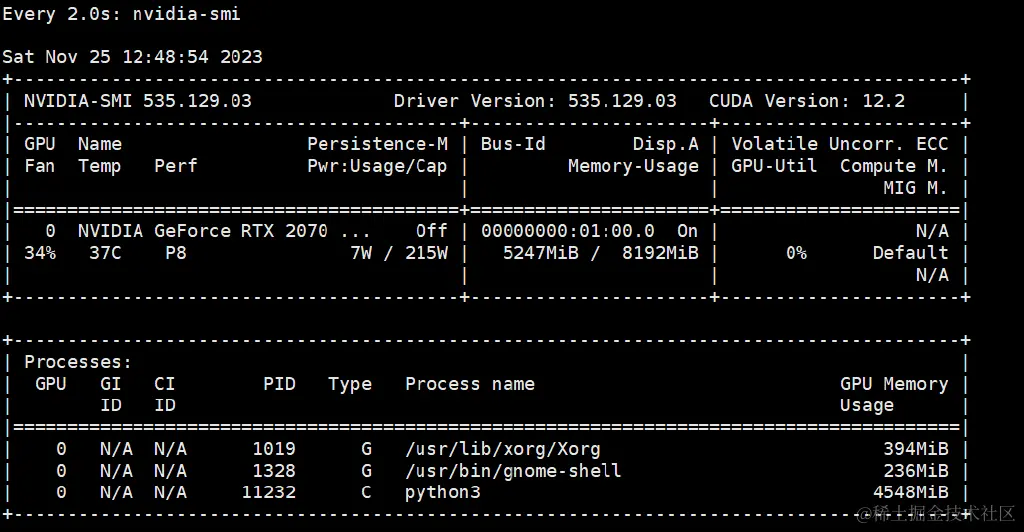Click the PID '1019'
This screenshot has height=532, width=1024.
point(274,449)
